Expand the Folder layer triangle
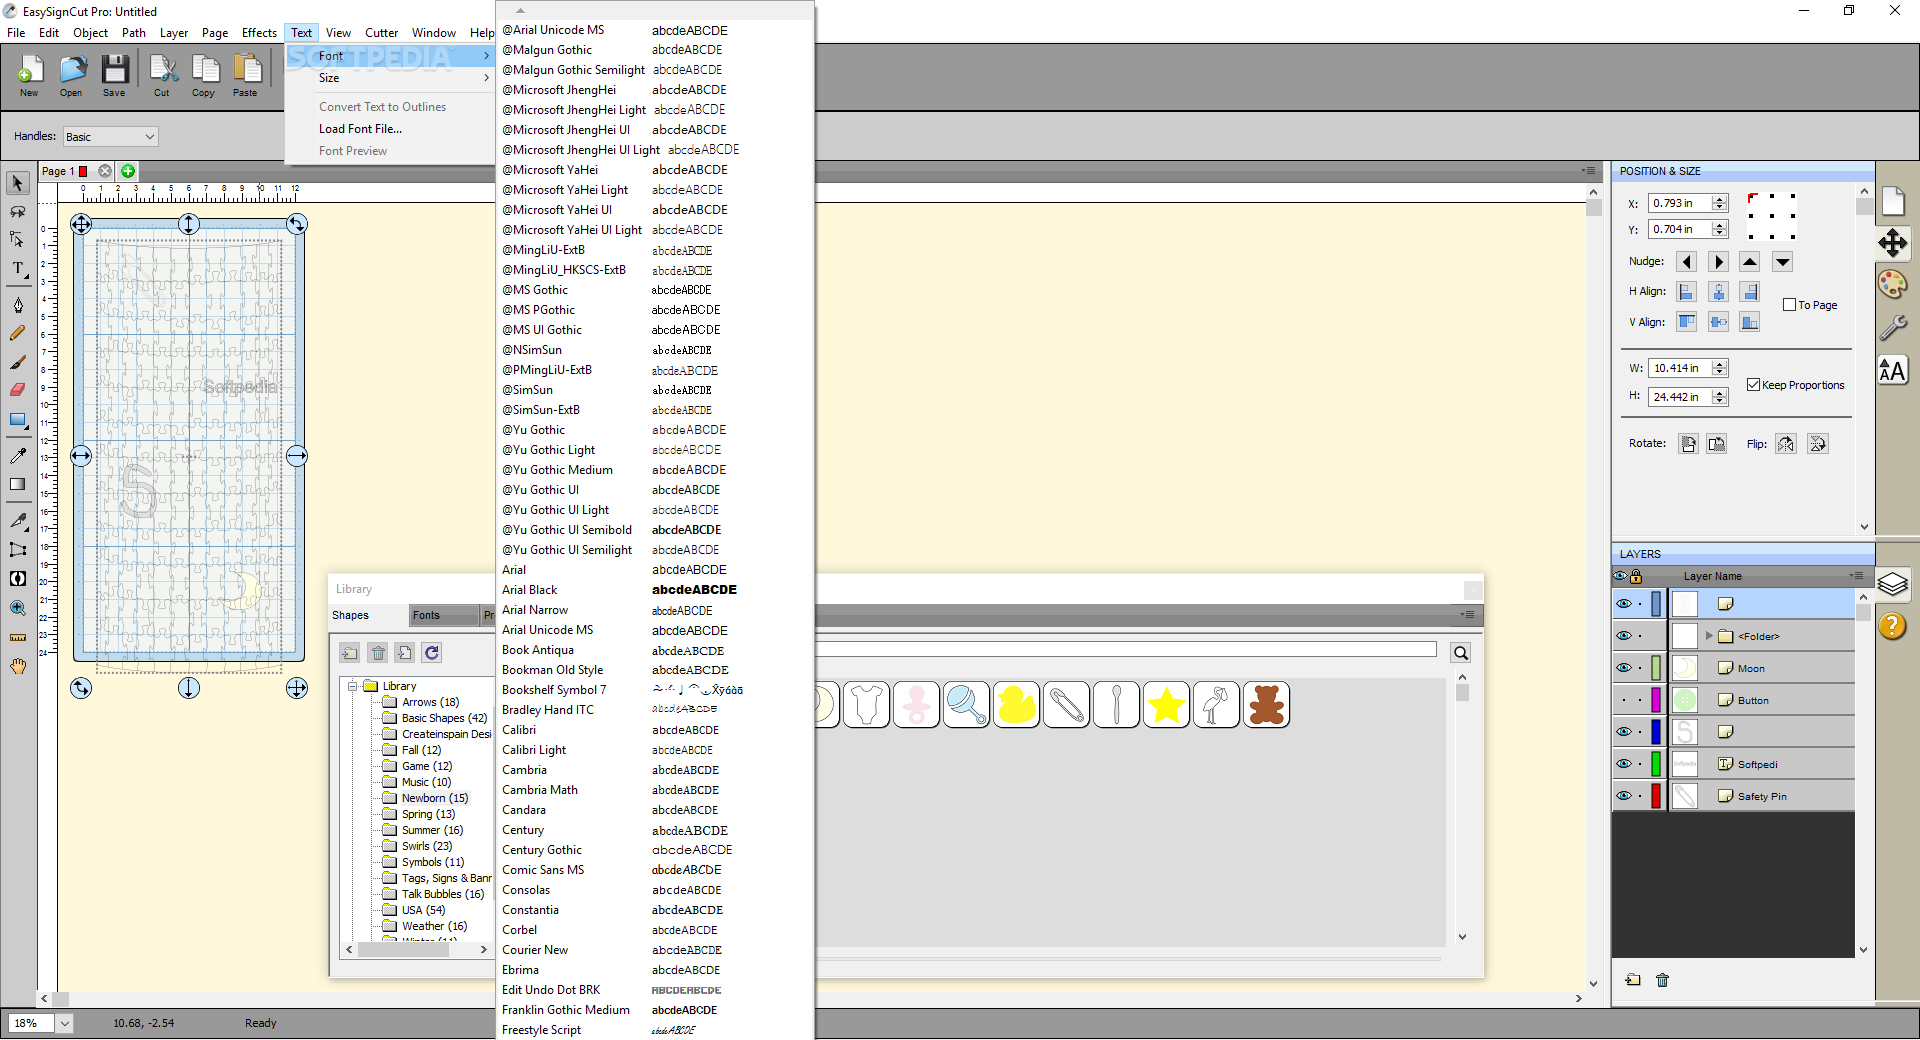 pyautogui.click(x=1709, y=636)
